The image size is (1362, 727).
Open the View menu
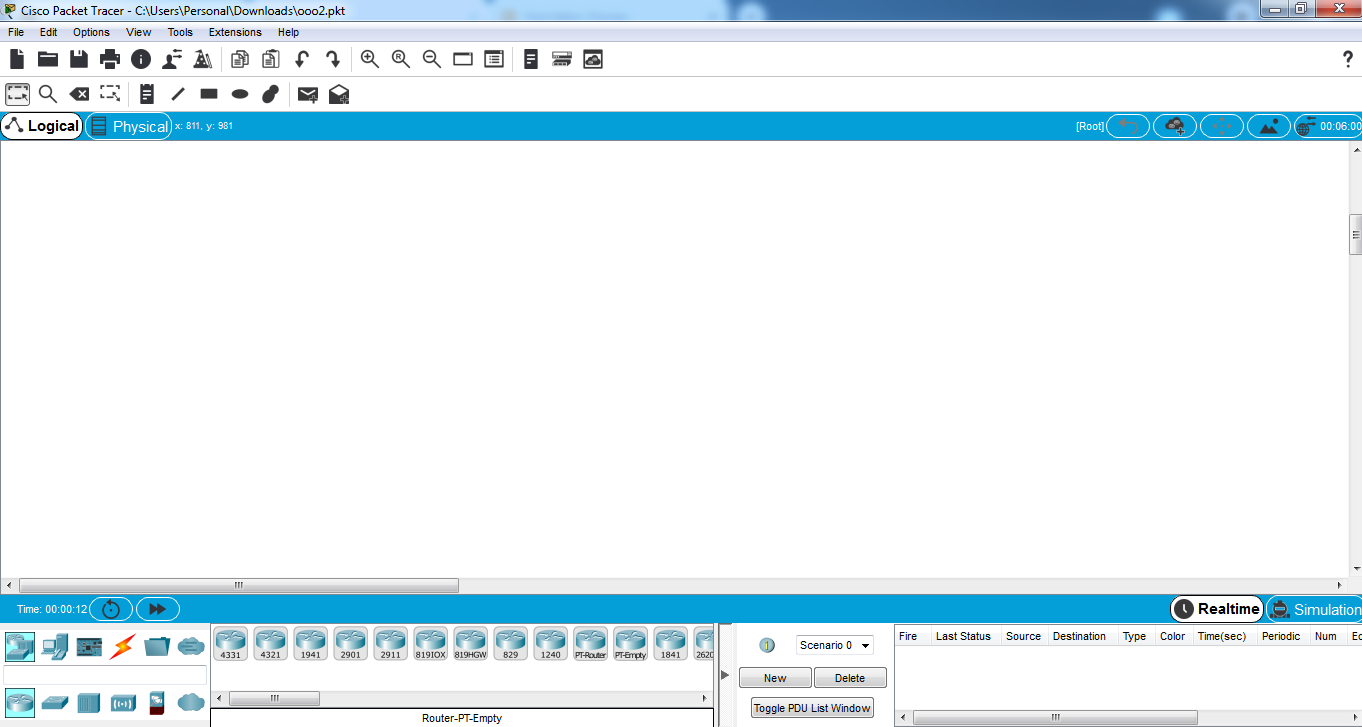pos(139,32)
